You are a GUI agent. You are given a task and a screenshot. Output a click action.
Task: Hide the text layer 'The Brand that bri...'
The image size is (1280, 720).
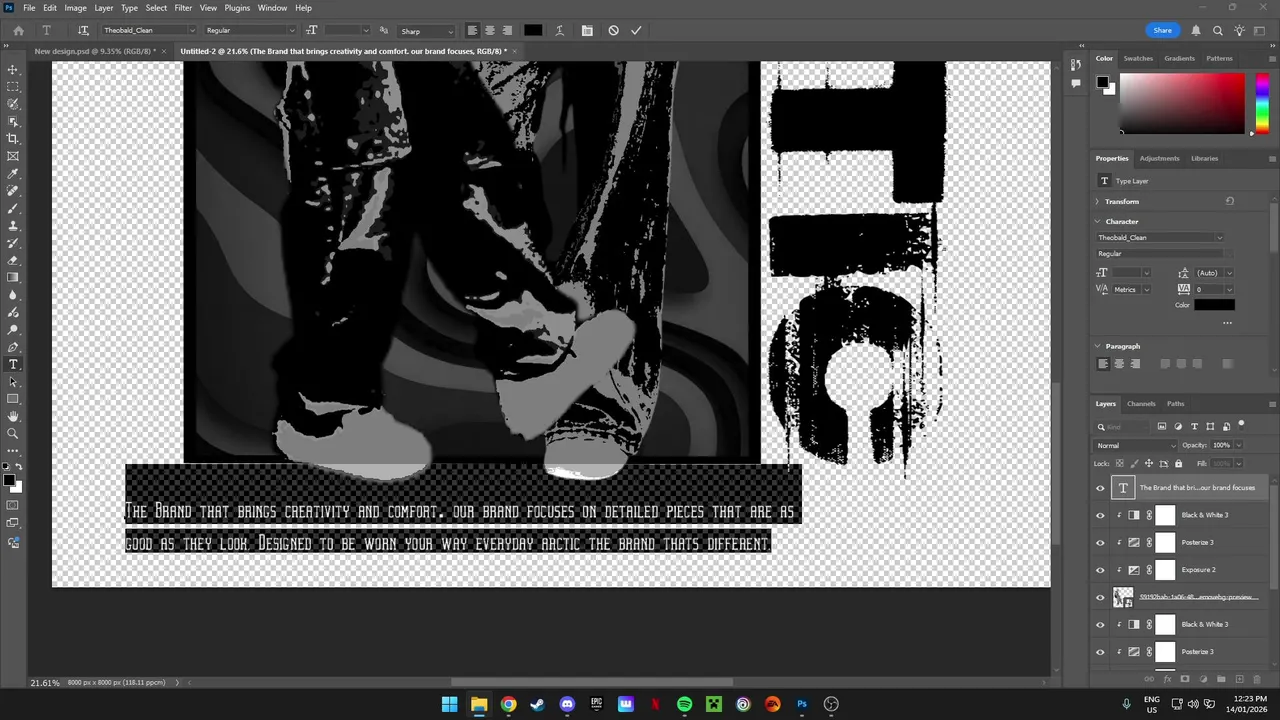1100,488
